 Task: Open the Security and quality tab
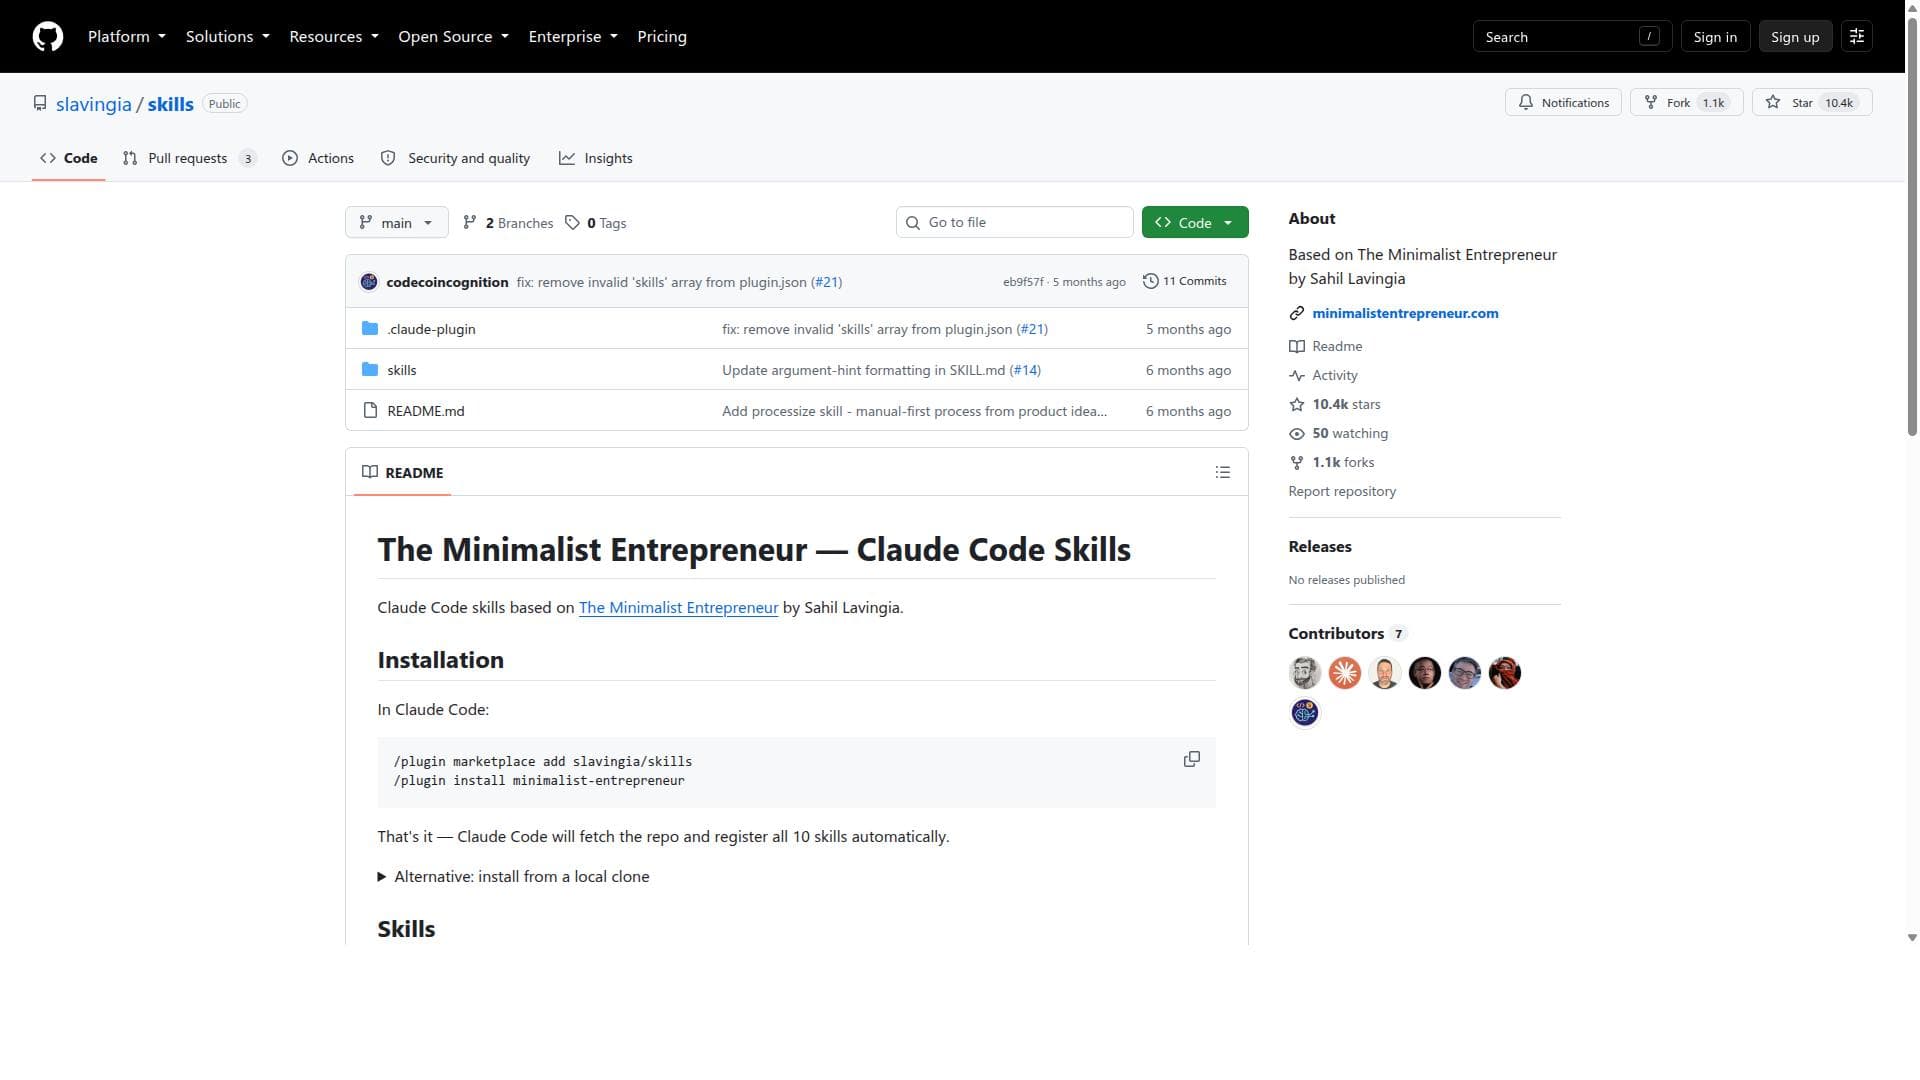456,159
